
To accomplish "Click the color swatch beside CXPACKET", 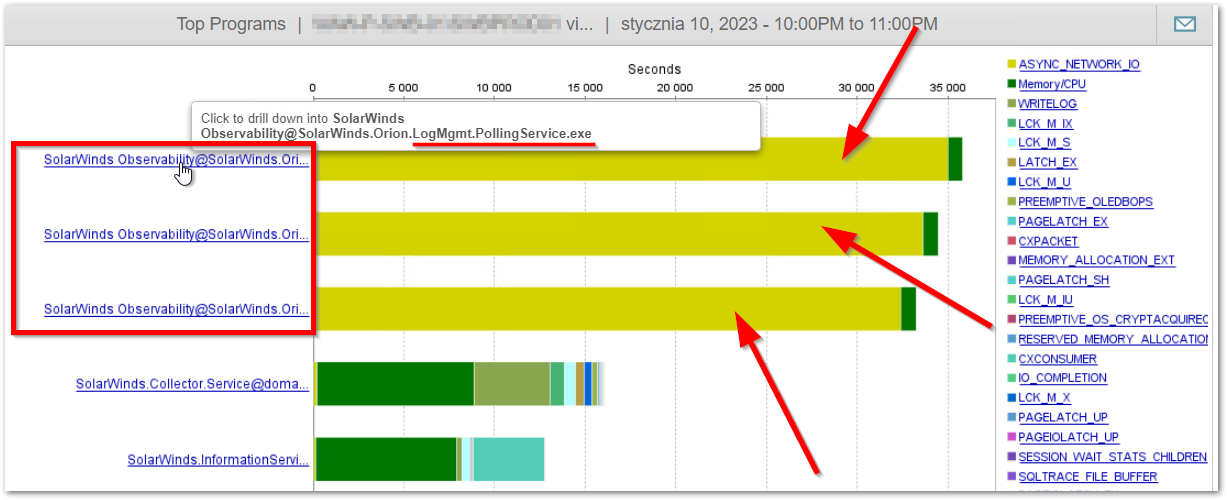I will click(x=1012, y=241).
